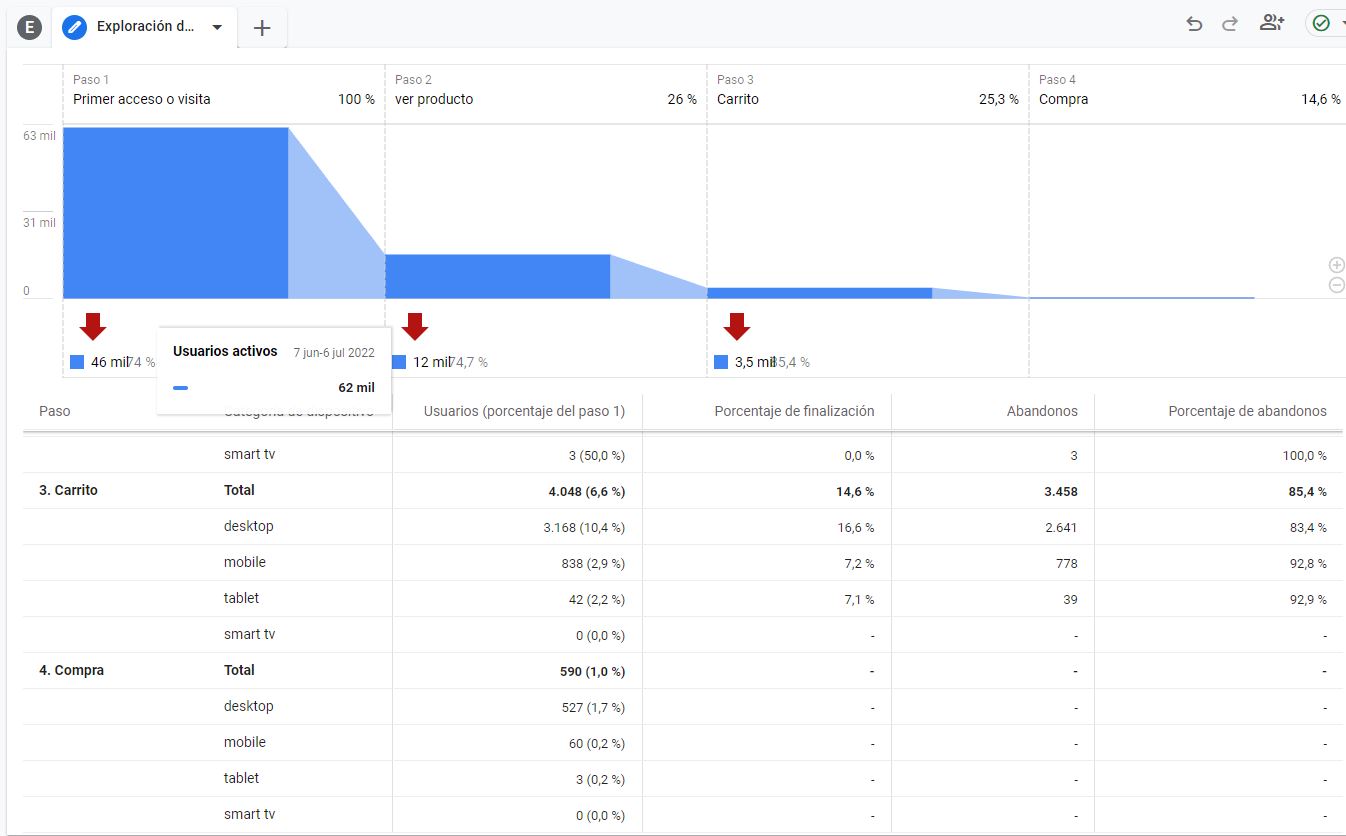This screenshot has width=1346, height=836.
Task: Click the 2.641 abandonos cell
Action: [1060, 527]
